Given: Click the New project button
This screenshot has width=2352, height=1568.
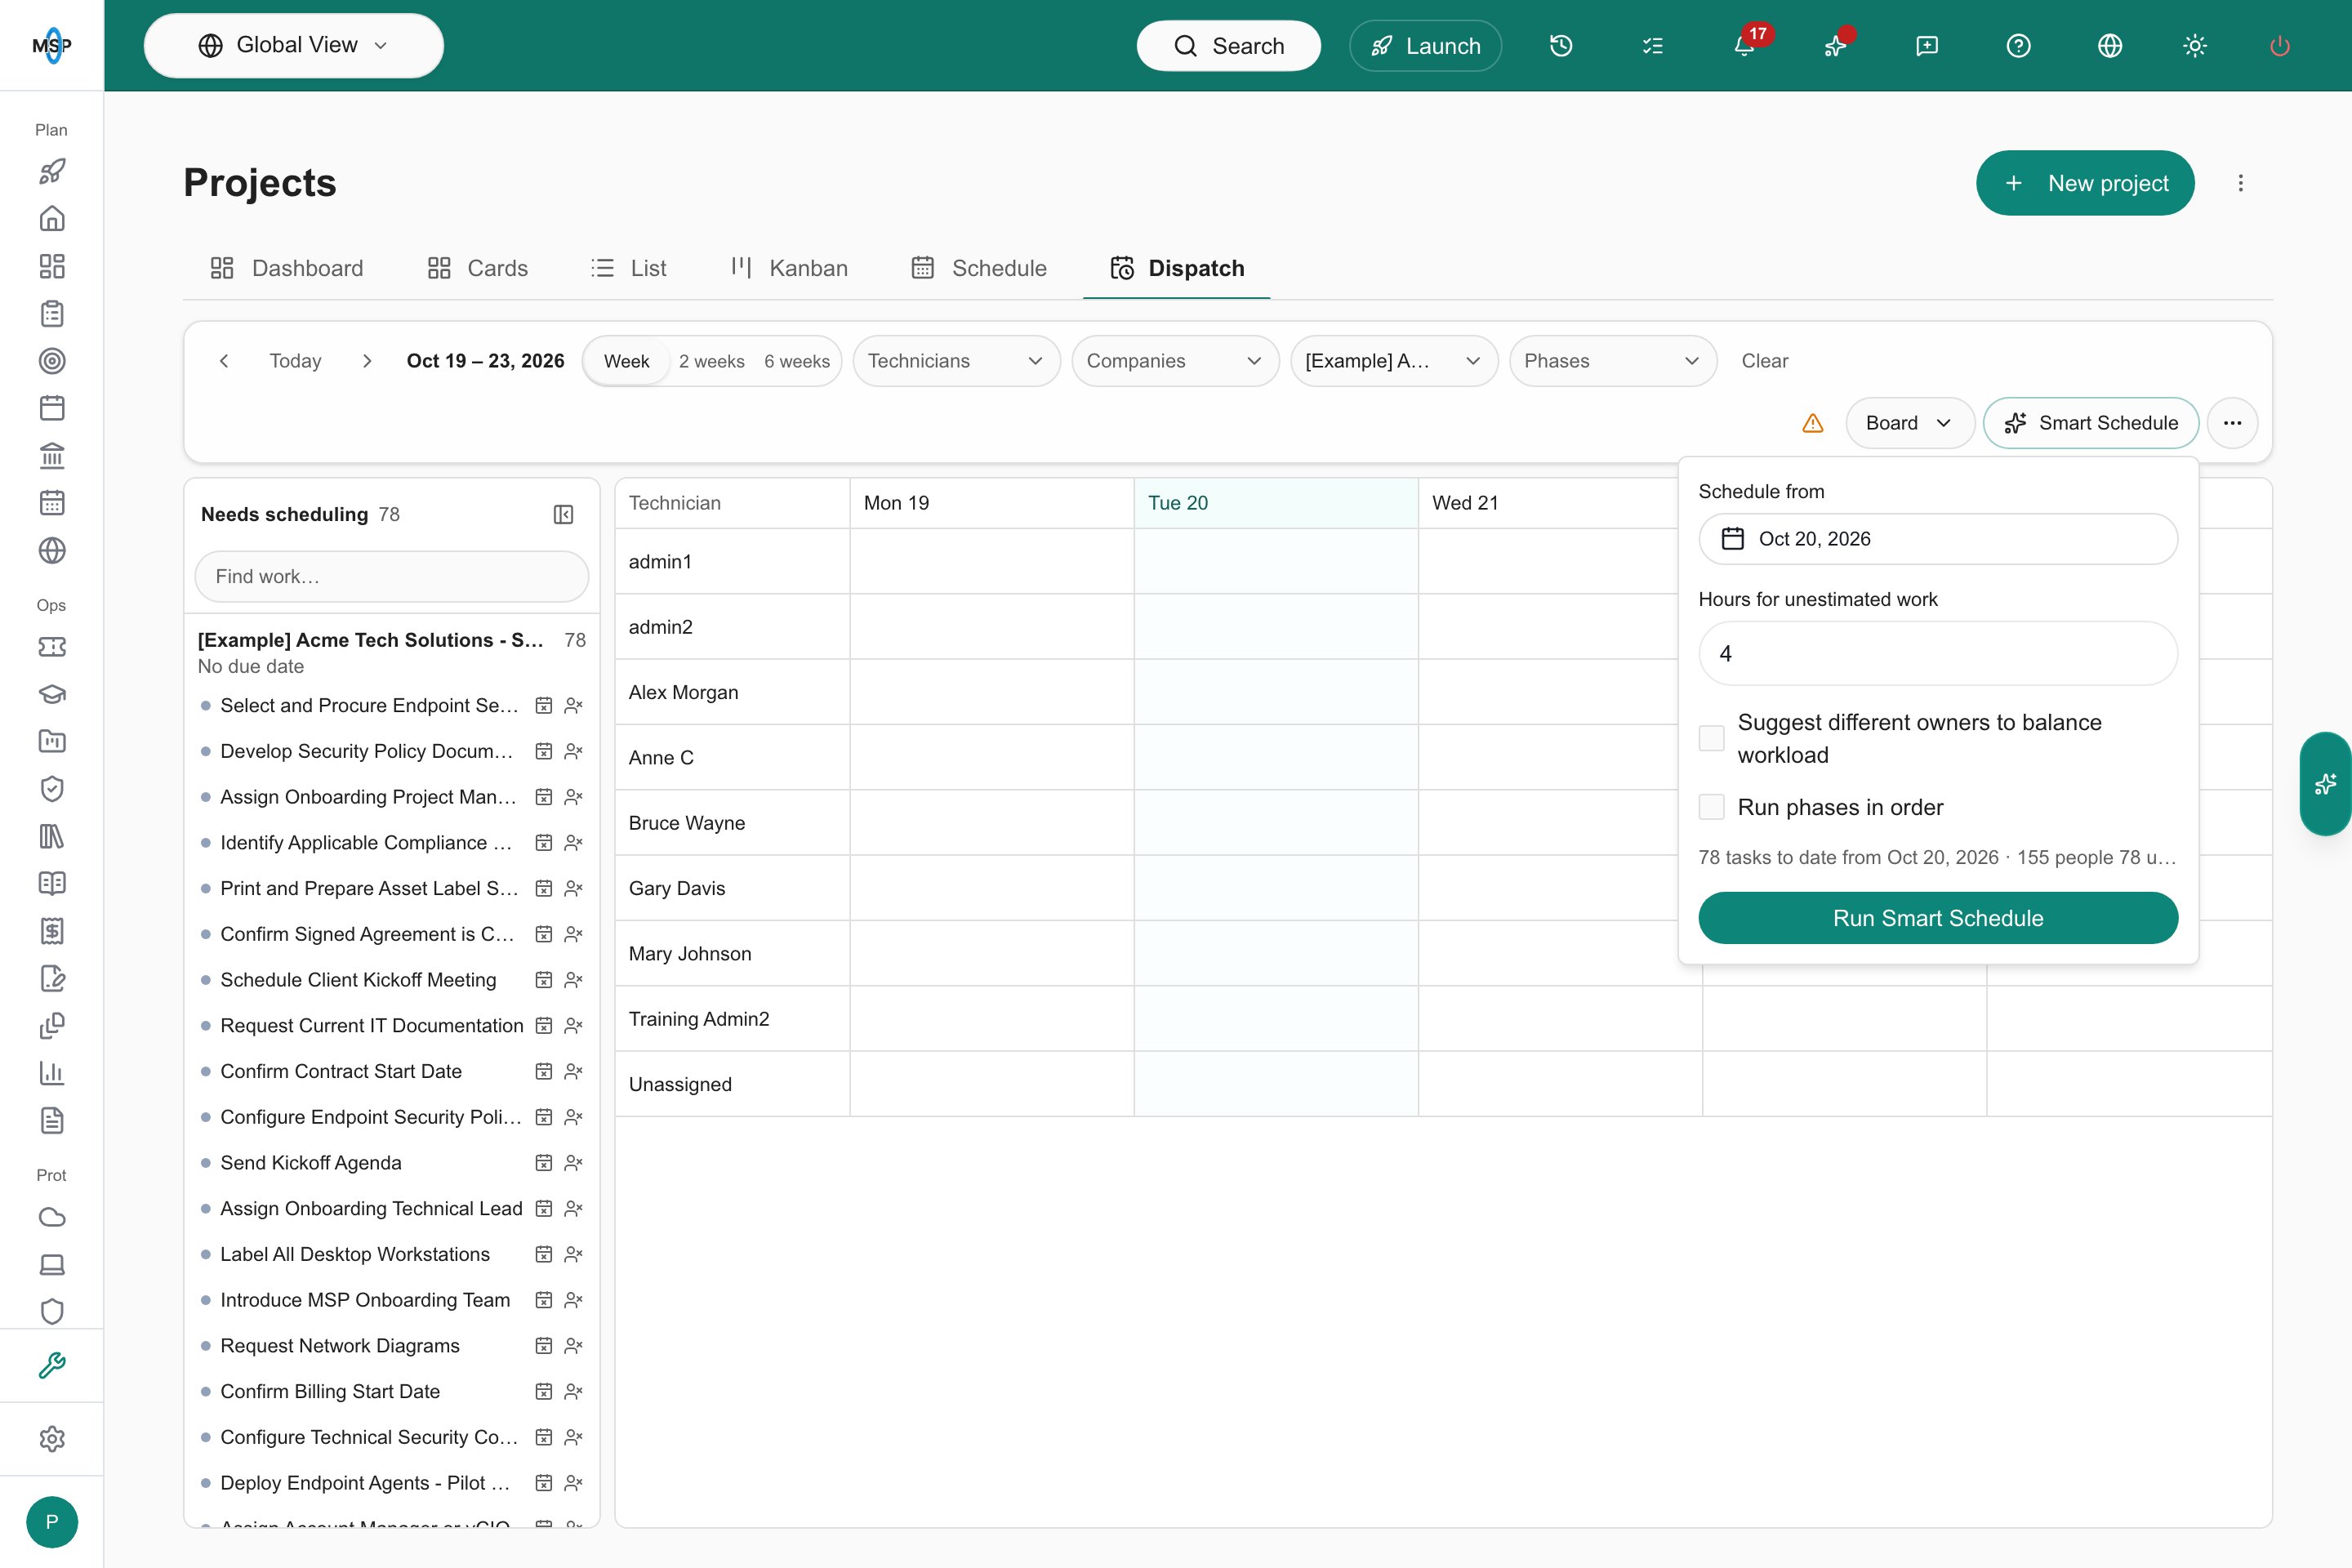Looking at the screenshot, I should point(2085,183).
